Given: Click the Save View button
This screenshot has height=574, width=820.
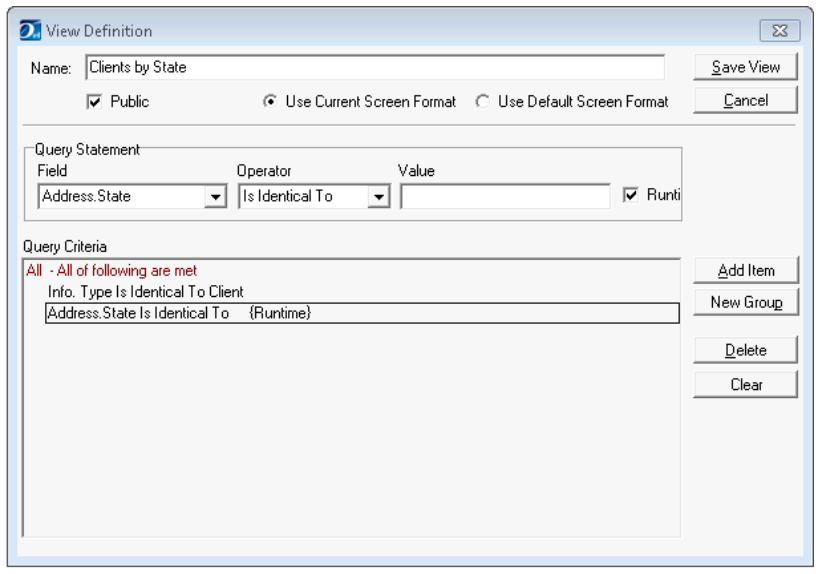Looking at the screenshot, I should click(745, 67).
